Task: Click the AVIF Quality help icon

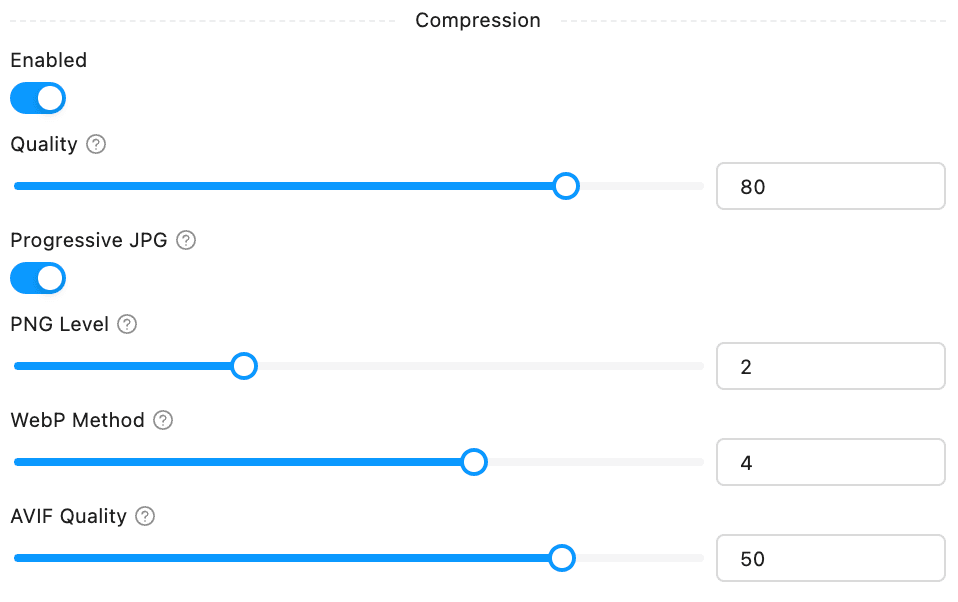Action: click(145, 516)
